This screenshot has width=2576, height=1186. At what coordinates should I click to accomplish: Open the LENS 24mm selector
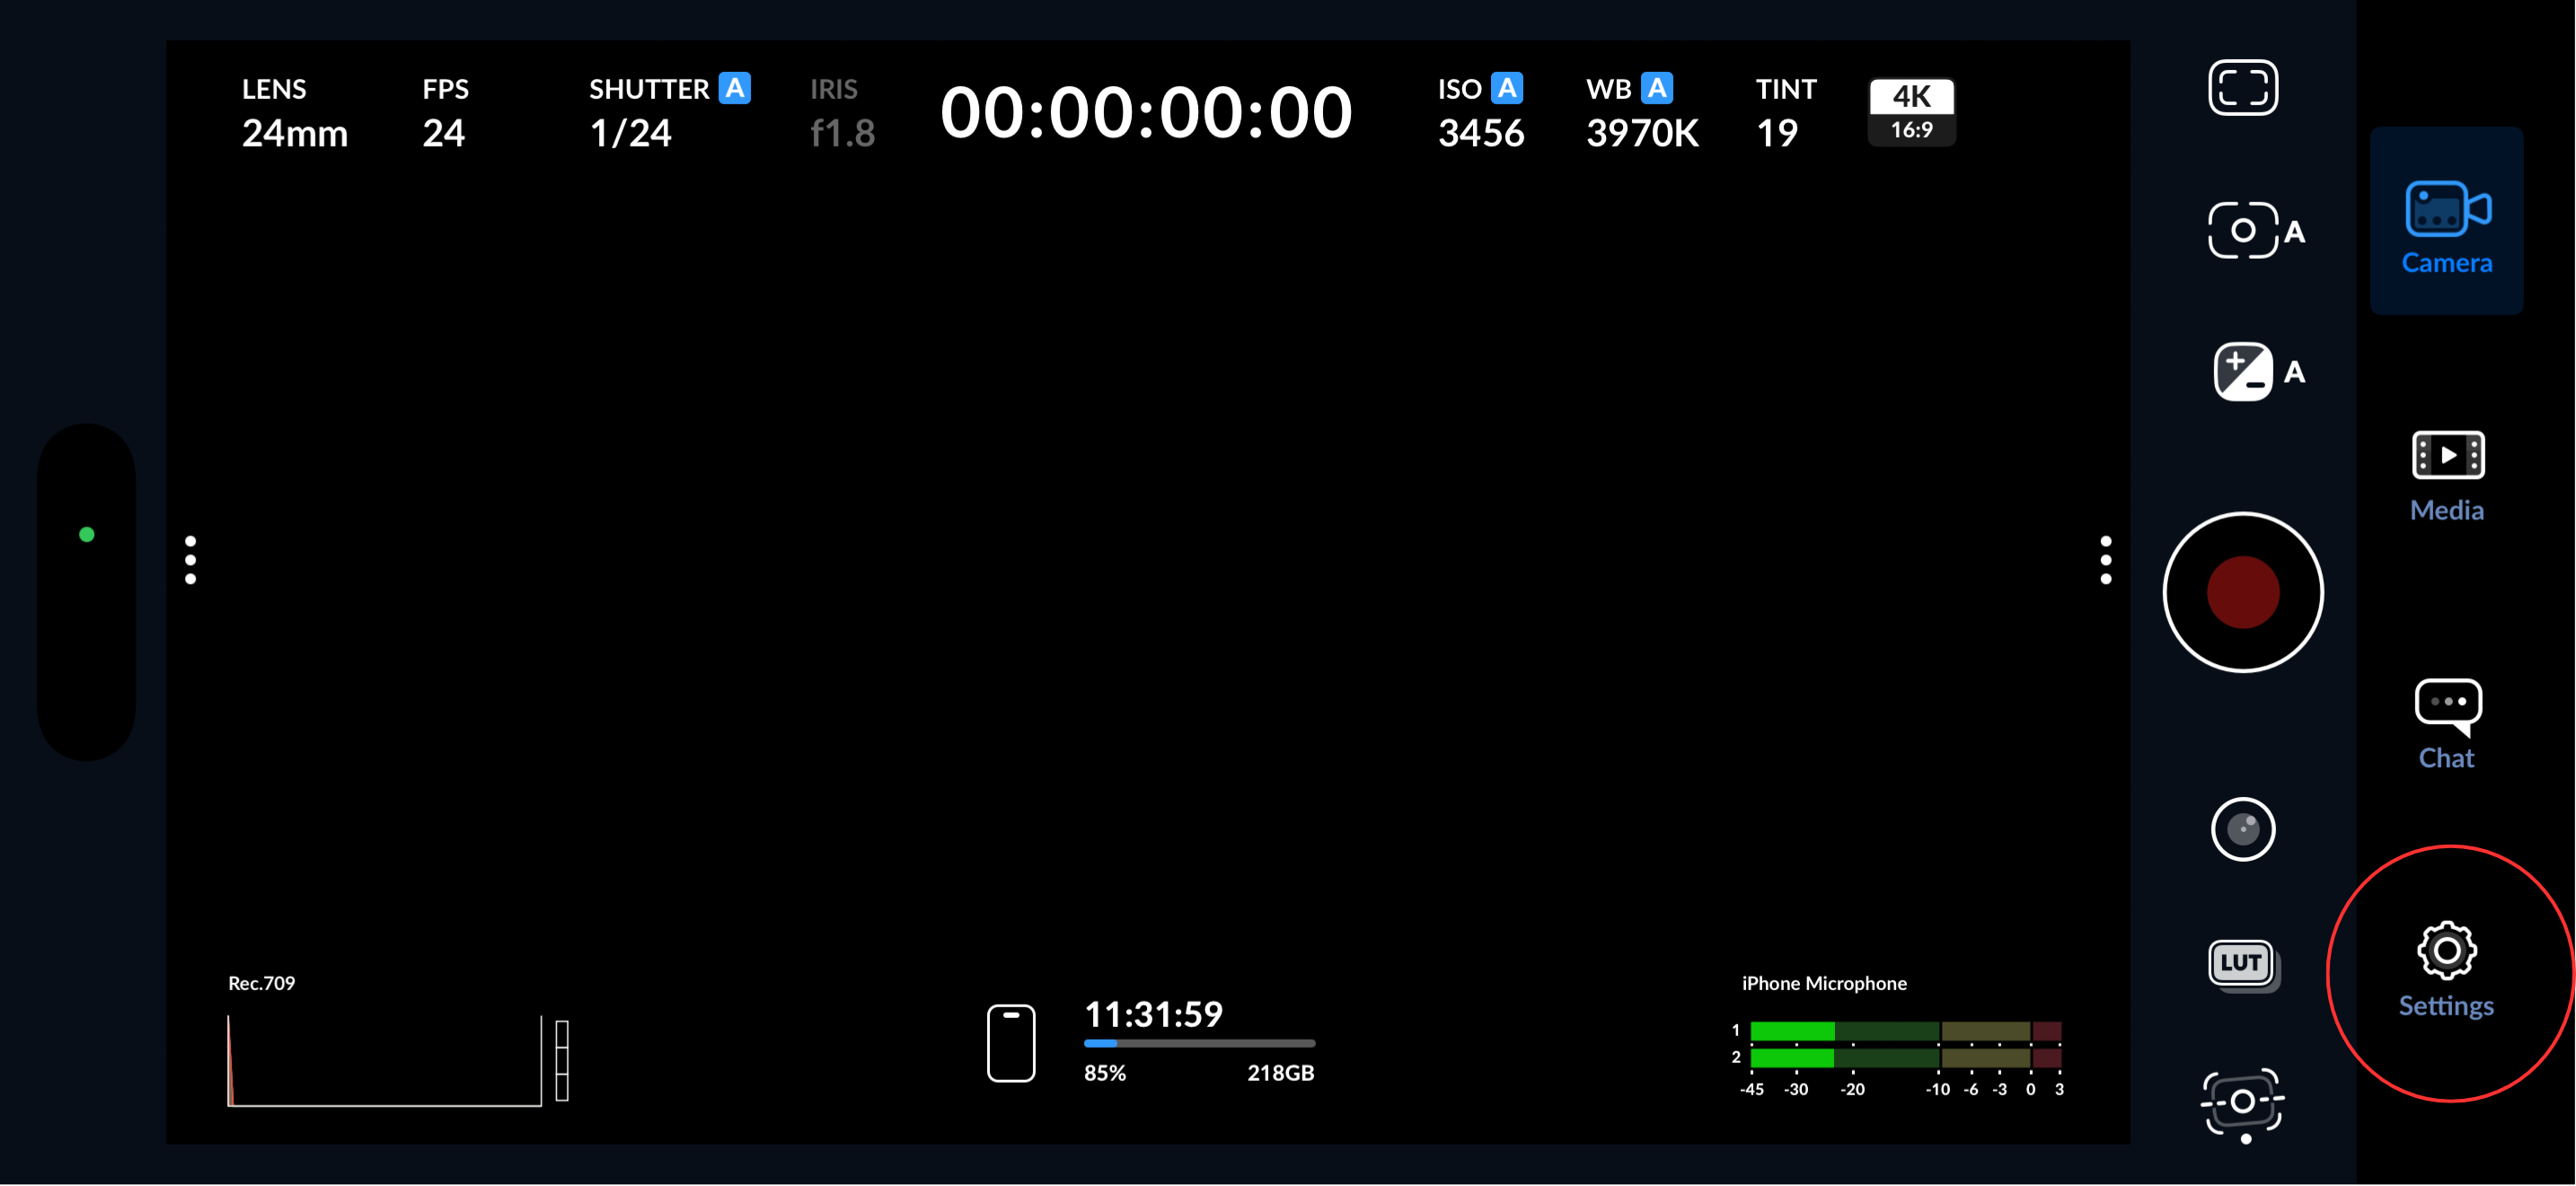pyautogui.click(x=294, y=112)
